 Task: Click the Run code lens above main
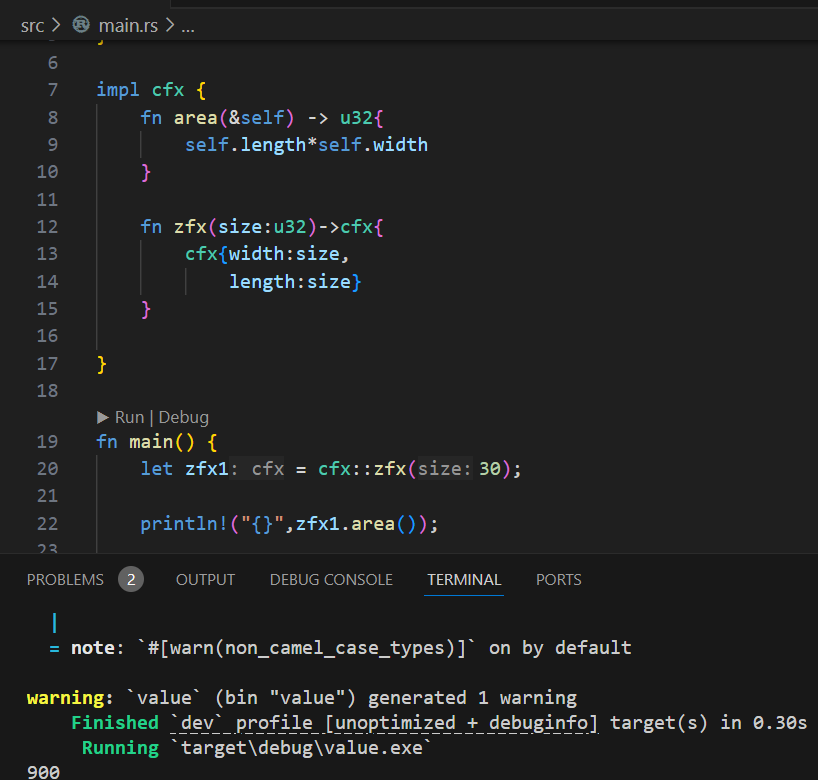tap(129, 417)
